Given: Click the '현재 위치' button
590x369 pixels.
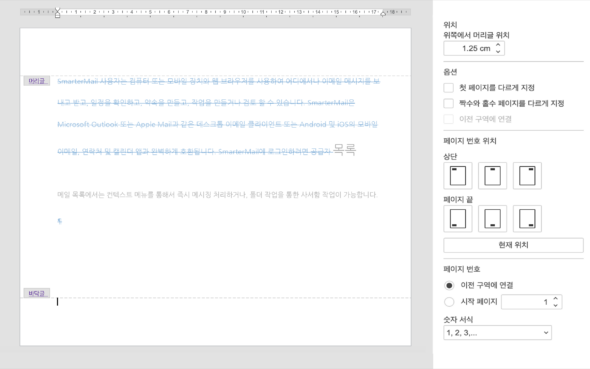Looking at the screenshot, I should click(x=513, y=245).
